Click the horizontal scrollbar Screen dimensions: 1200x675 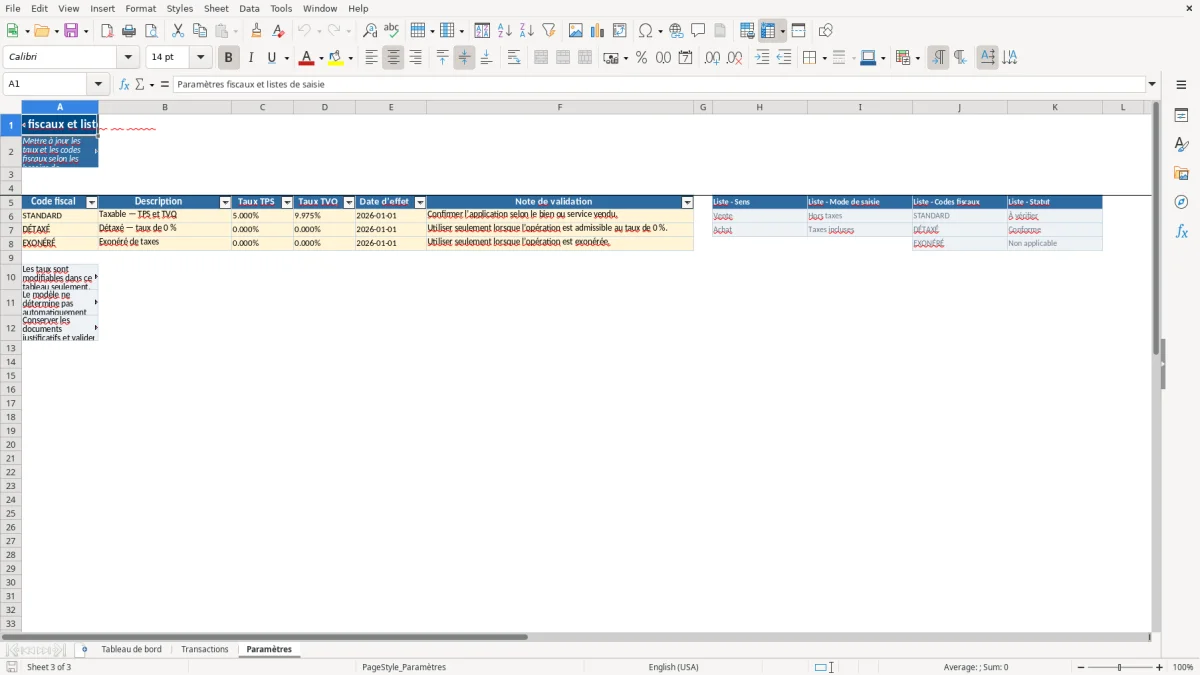[x=265, y=636]
